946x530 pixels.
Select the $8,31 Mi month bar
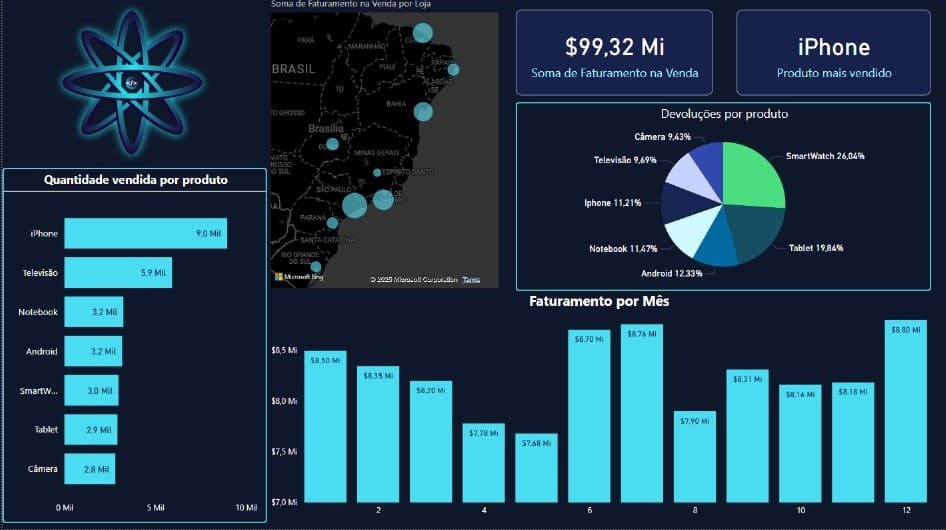pos(748,436)
